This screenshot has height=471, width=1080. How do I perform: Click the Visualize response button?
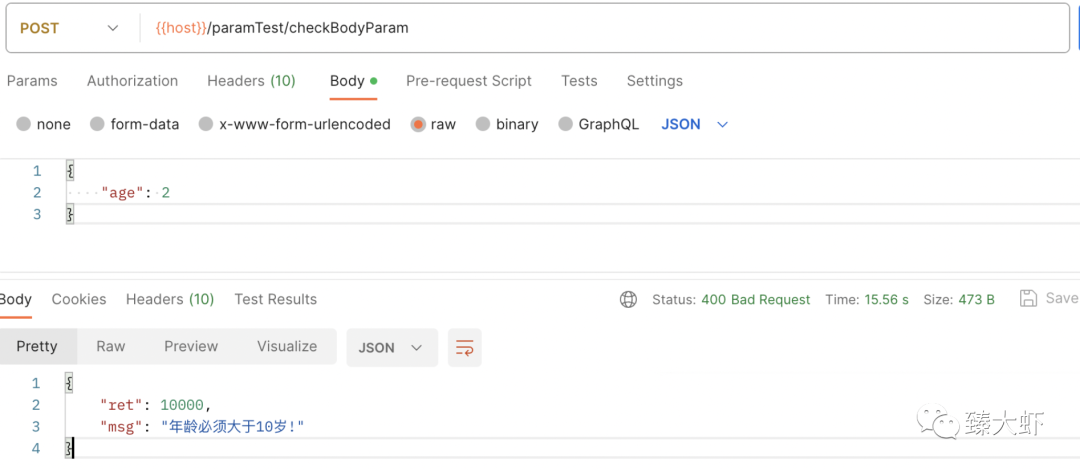pos(287,346)
